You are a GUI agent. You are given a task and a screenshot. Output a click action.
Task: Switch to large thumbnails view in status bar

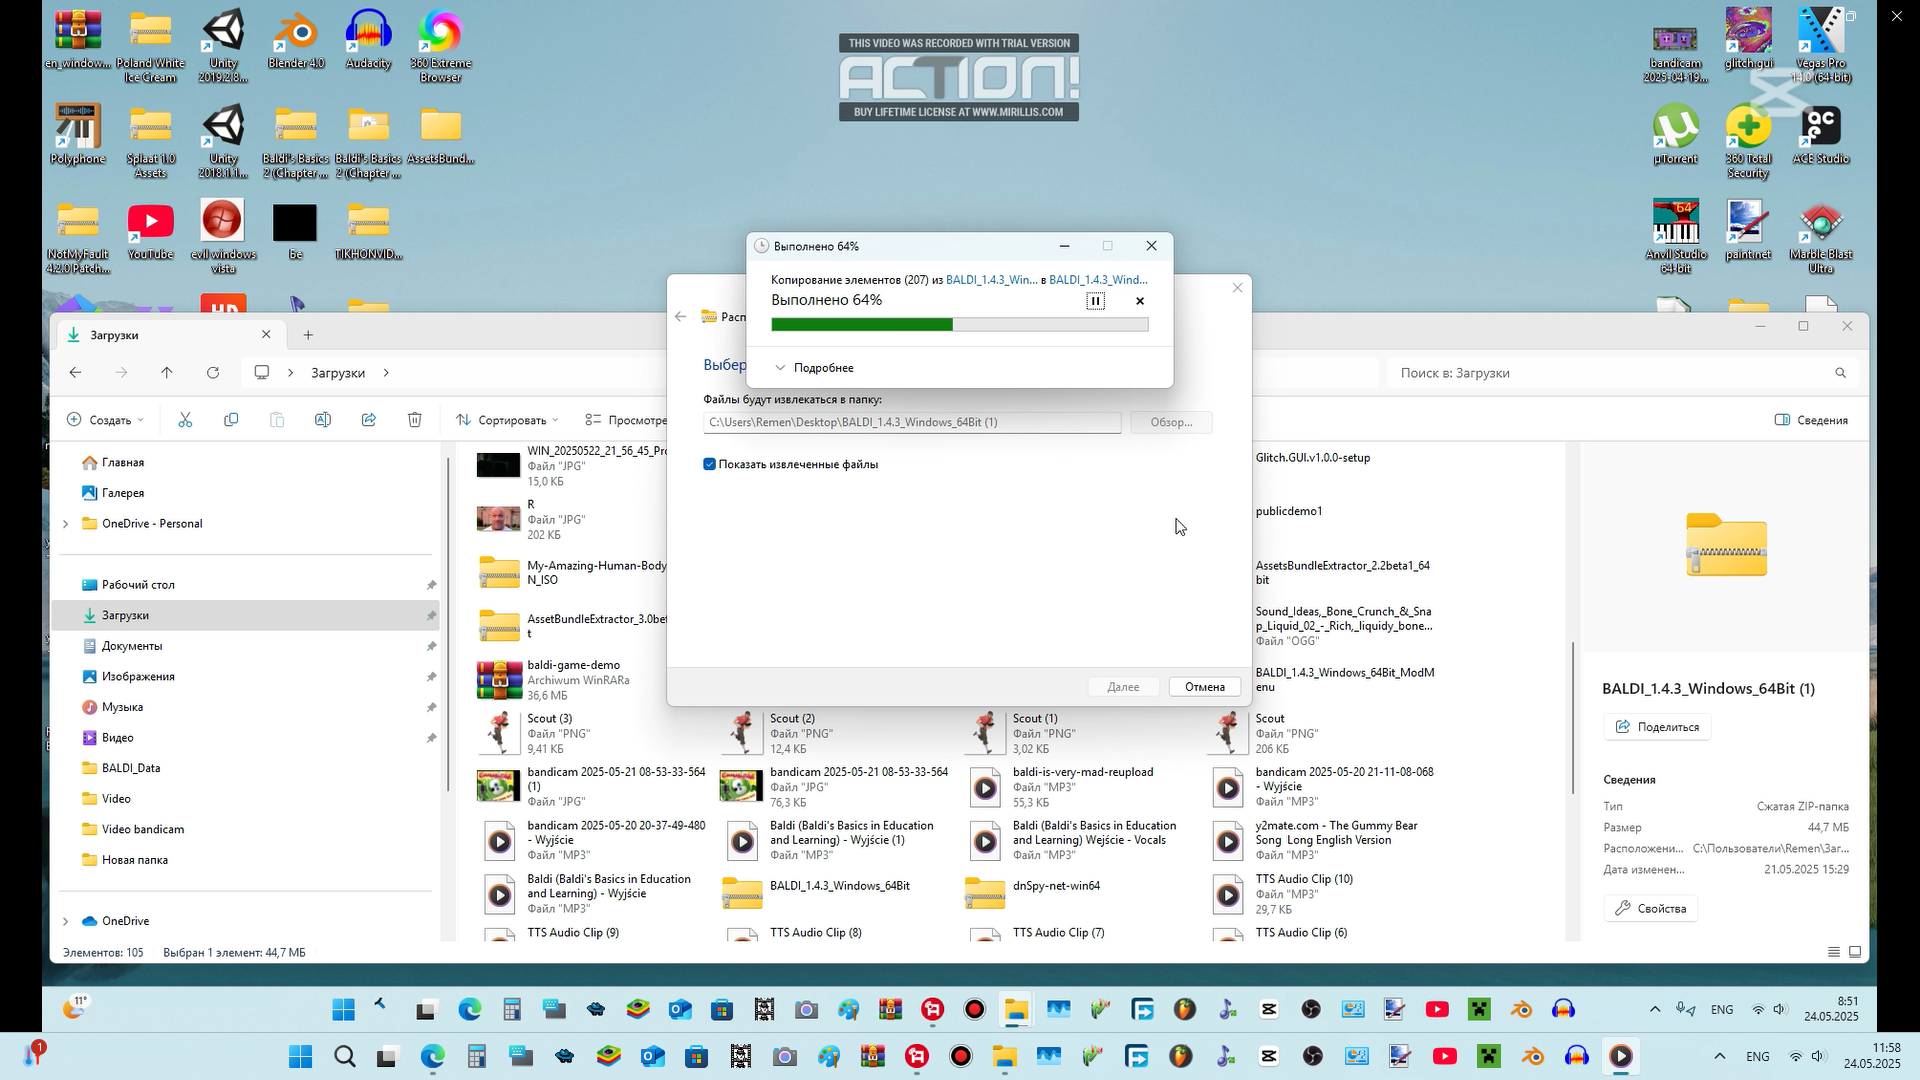(x=1855, y=952)
